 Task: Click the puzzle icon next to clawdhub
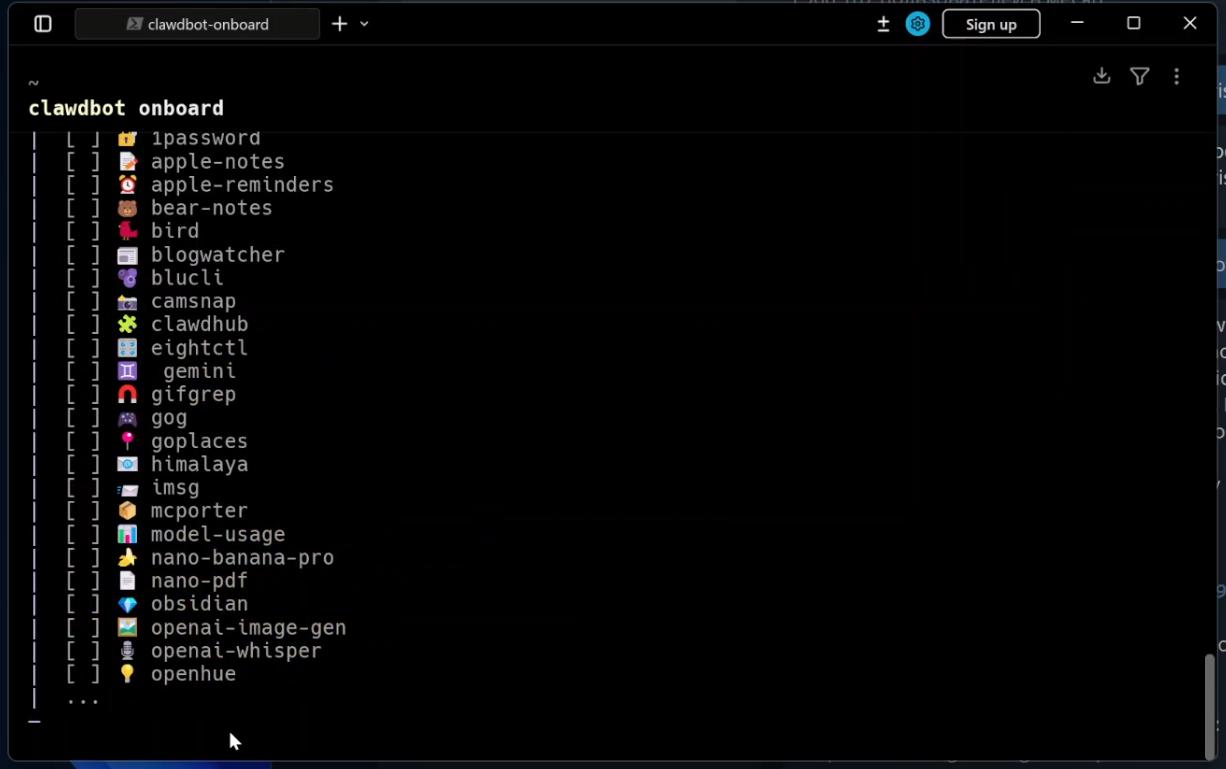click(x=127, y=324)
